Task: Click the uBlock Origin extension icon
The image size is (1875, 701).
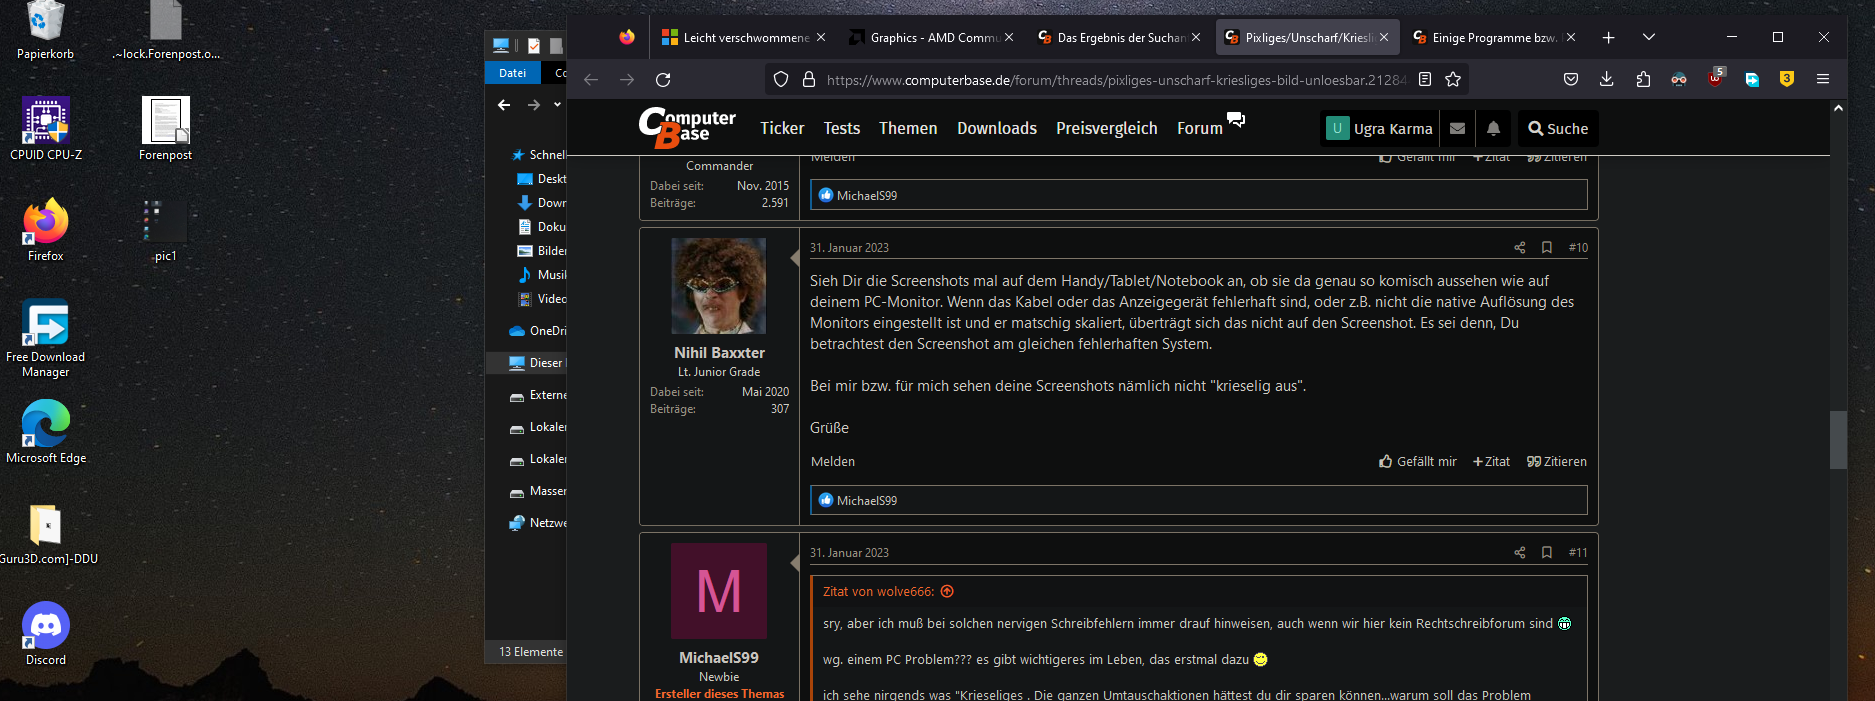Action: pyautogui.click(x=1716, y=78)
